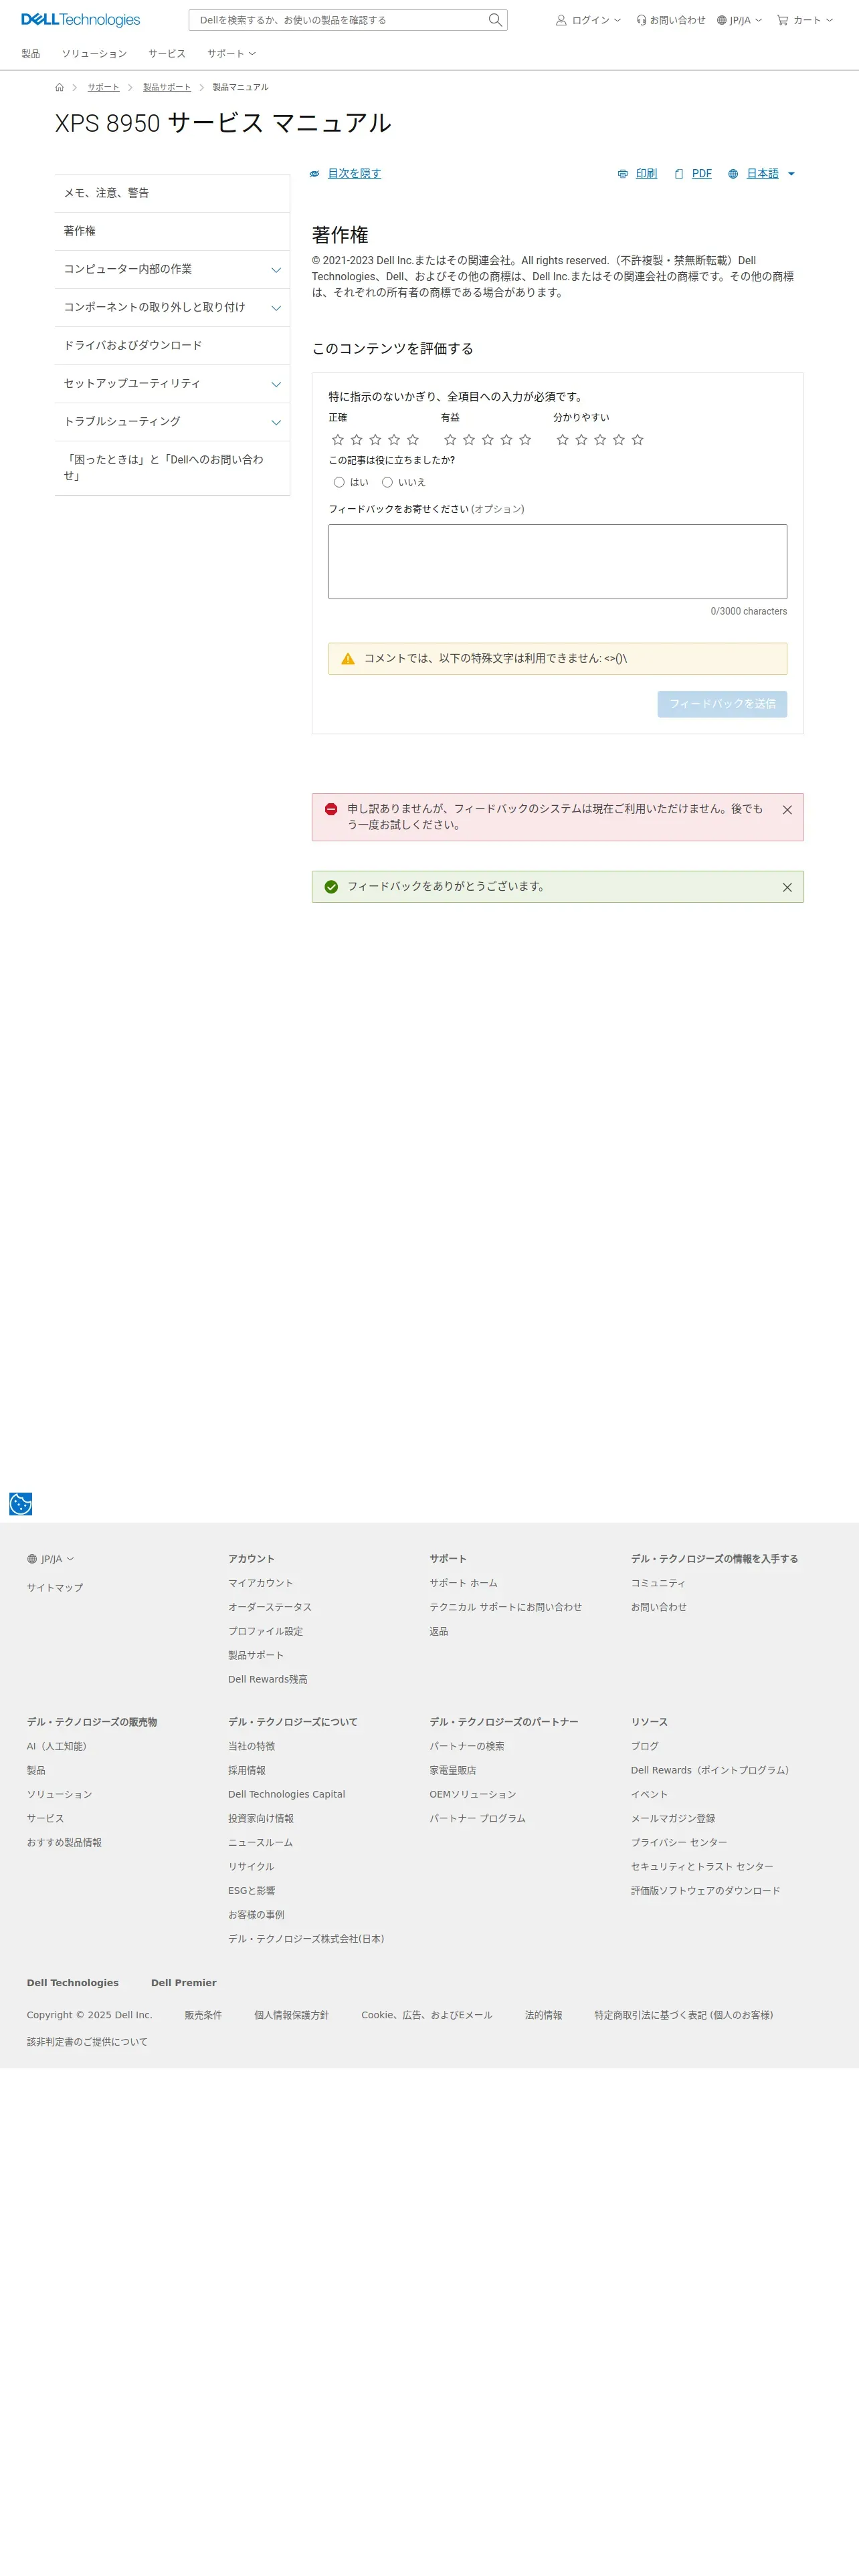Click the yellow warning triangle icon

[348, 659]
